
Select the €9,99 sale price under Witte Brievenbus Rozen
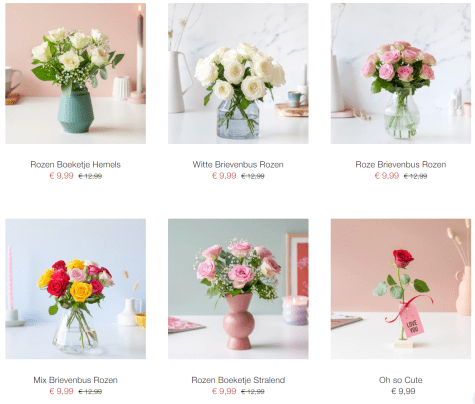click(224, 176)
